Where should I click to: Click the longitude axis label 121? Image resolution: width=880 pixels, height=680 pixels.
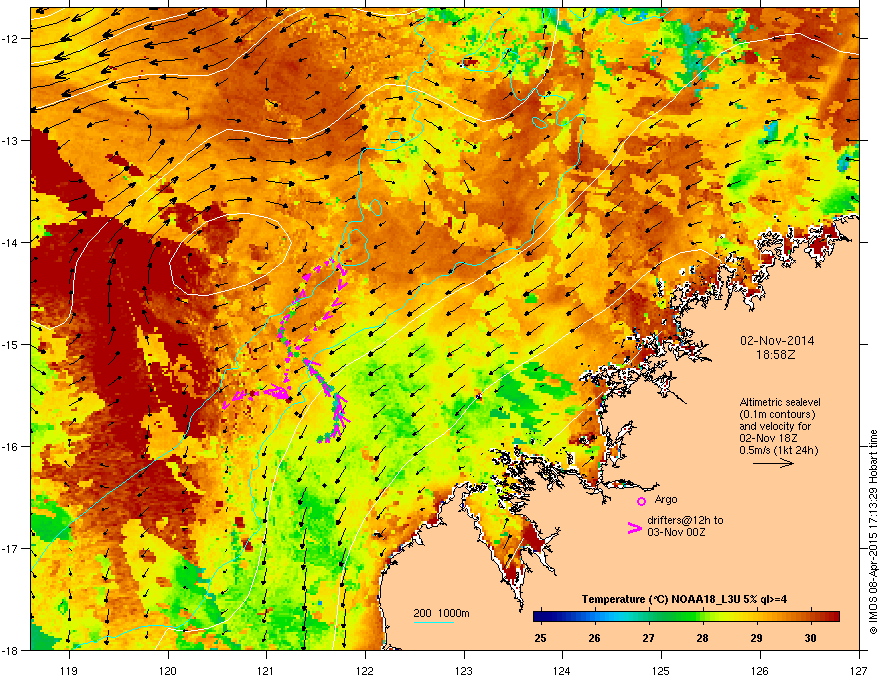[266, 670]
